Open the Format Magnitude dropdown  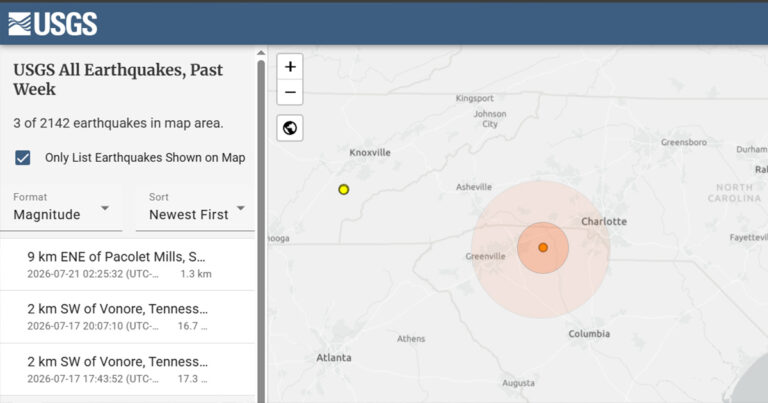coord(61,208)
